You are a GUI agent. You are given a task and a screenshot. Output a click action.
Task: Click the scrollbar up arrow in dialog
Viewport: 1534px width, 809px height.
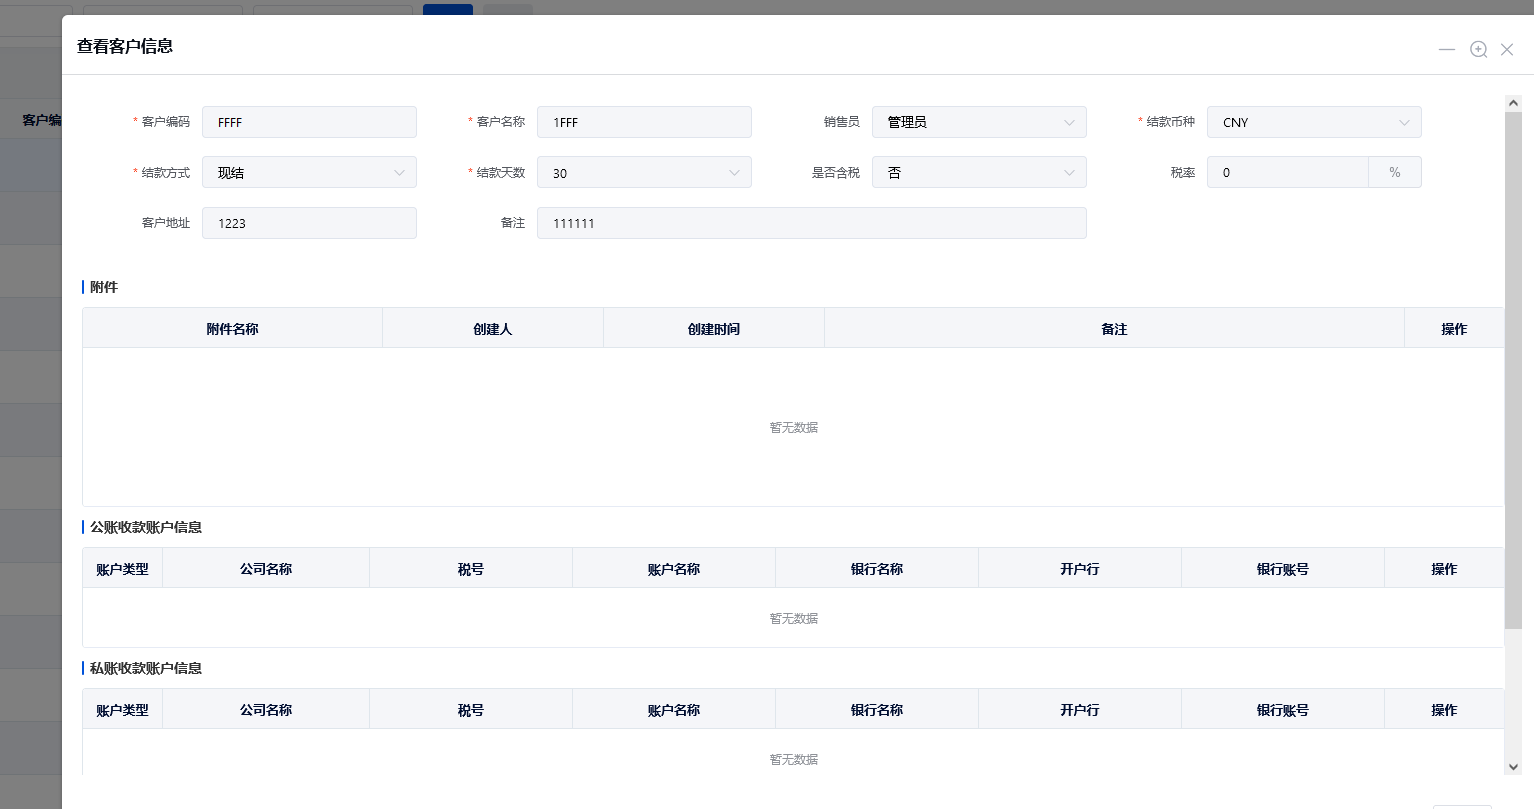[x=1513, y=103]
